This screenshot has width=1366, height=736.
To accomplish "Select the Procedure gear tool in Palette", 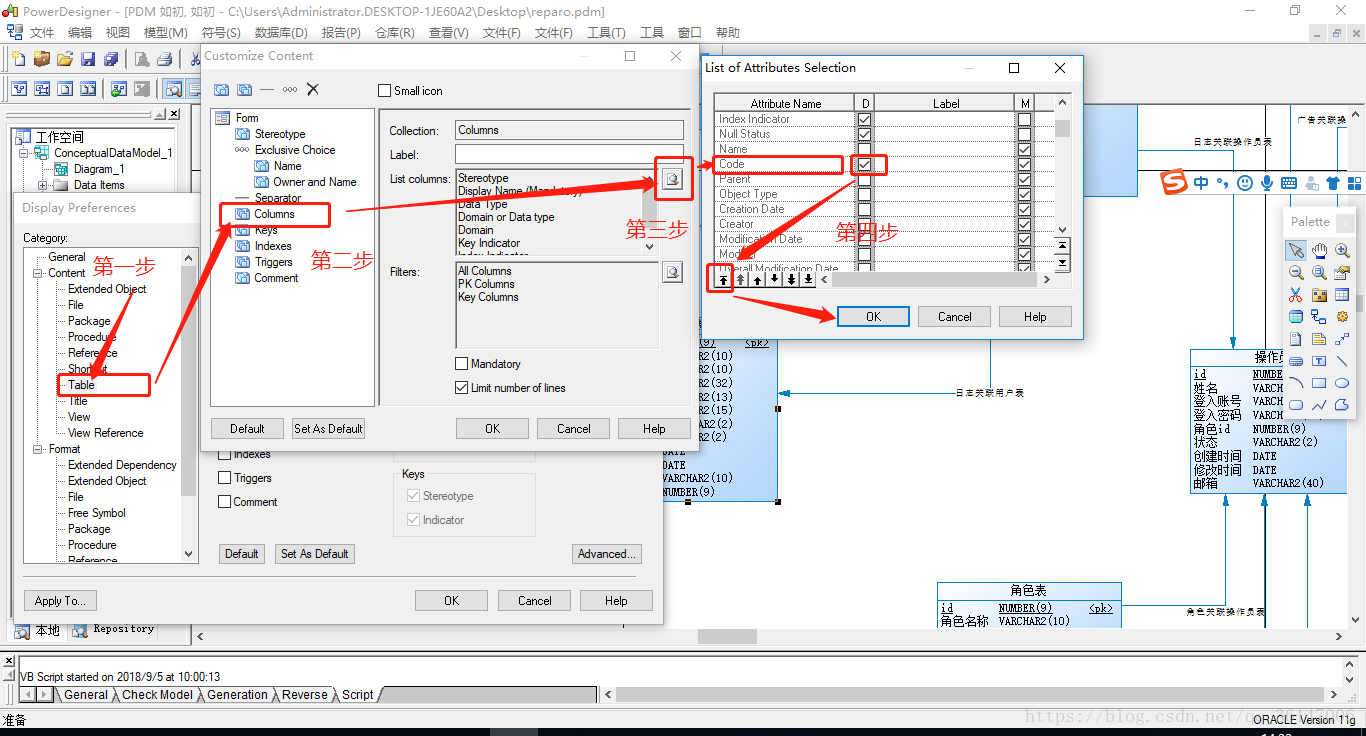I will pyautogui.click(x=1342, y=317).
